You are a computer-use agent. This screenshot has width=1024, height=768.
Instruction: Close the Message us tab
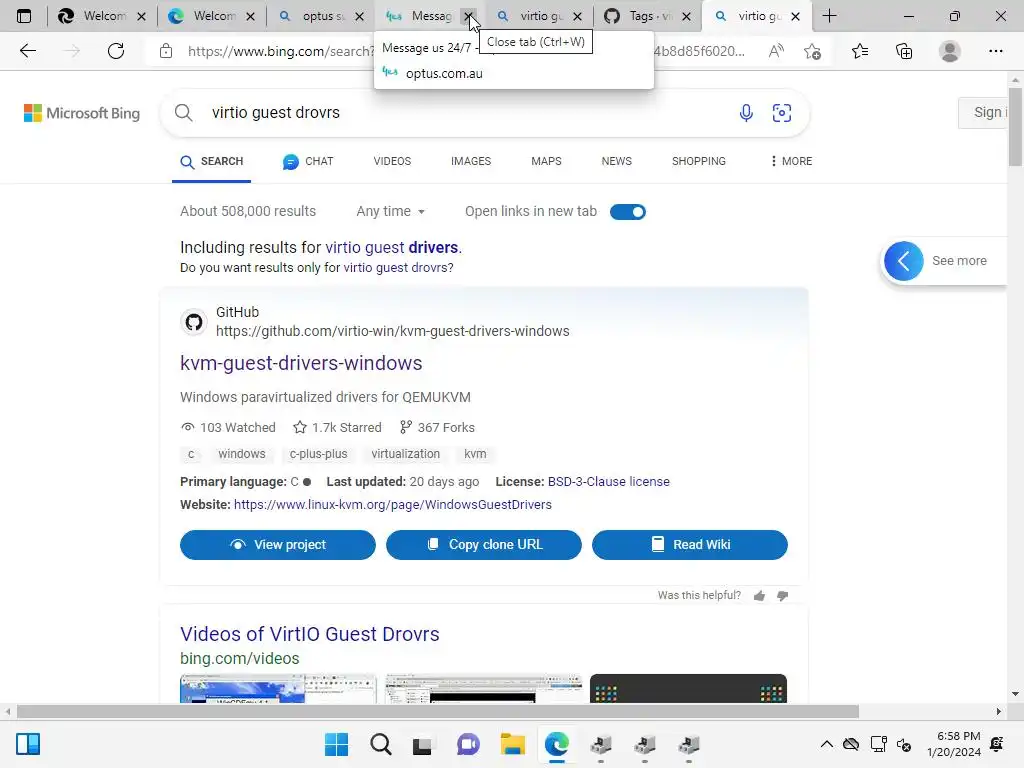pos(469,16)
